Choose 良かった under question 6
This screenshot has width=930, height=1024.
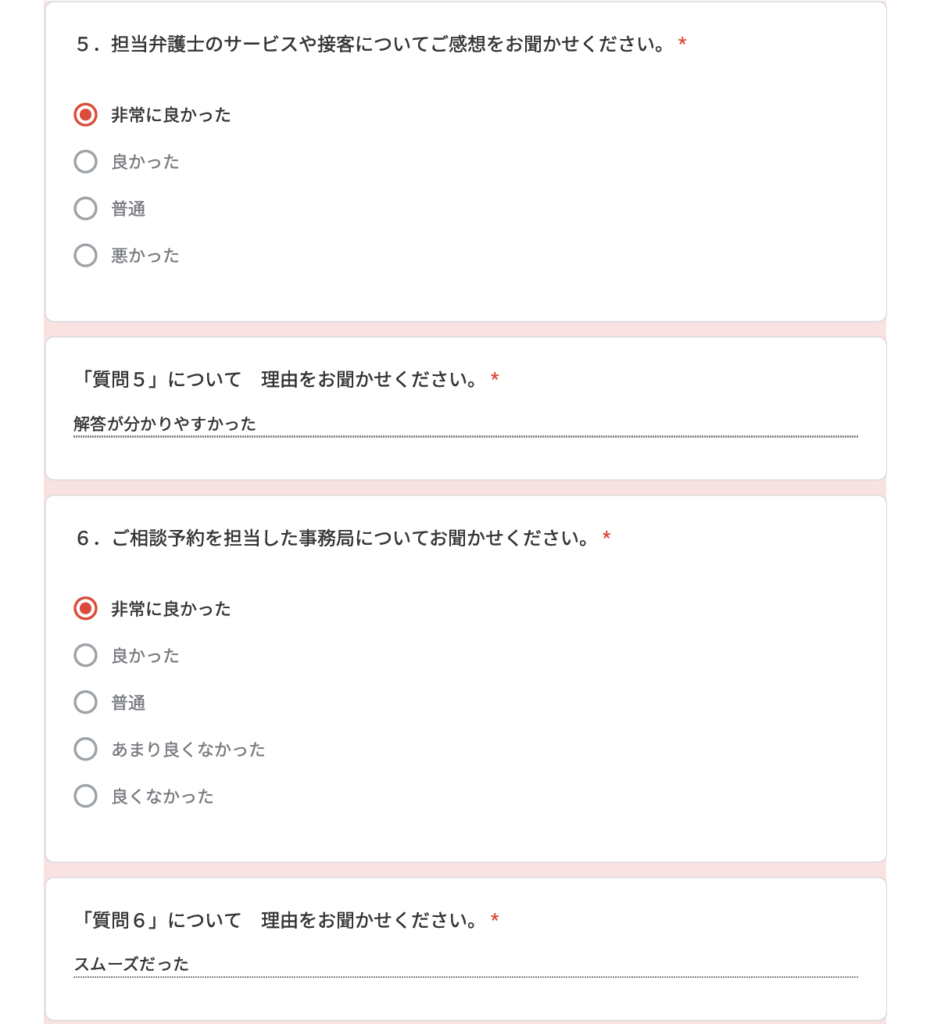(x=86, y=656)
